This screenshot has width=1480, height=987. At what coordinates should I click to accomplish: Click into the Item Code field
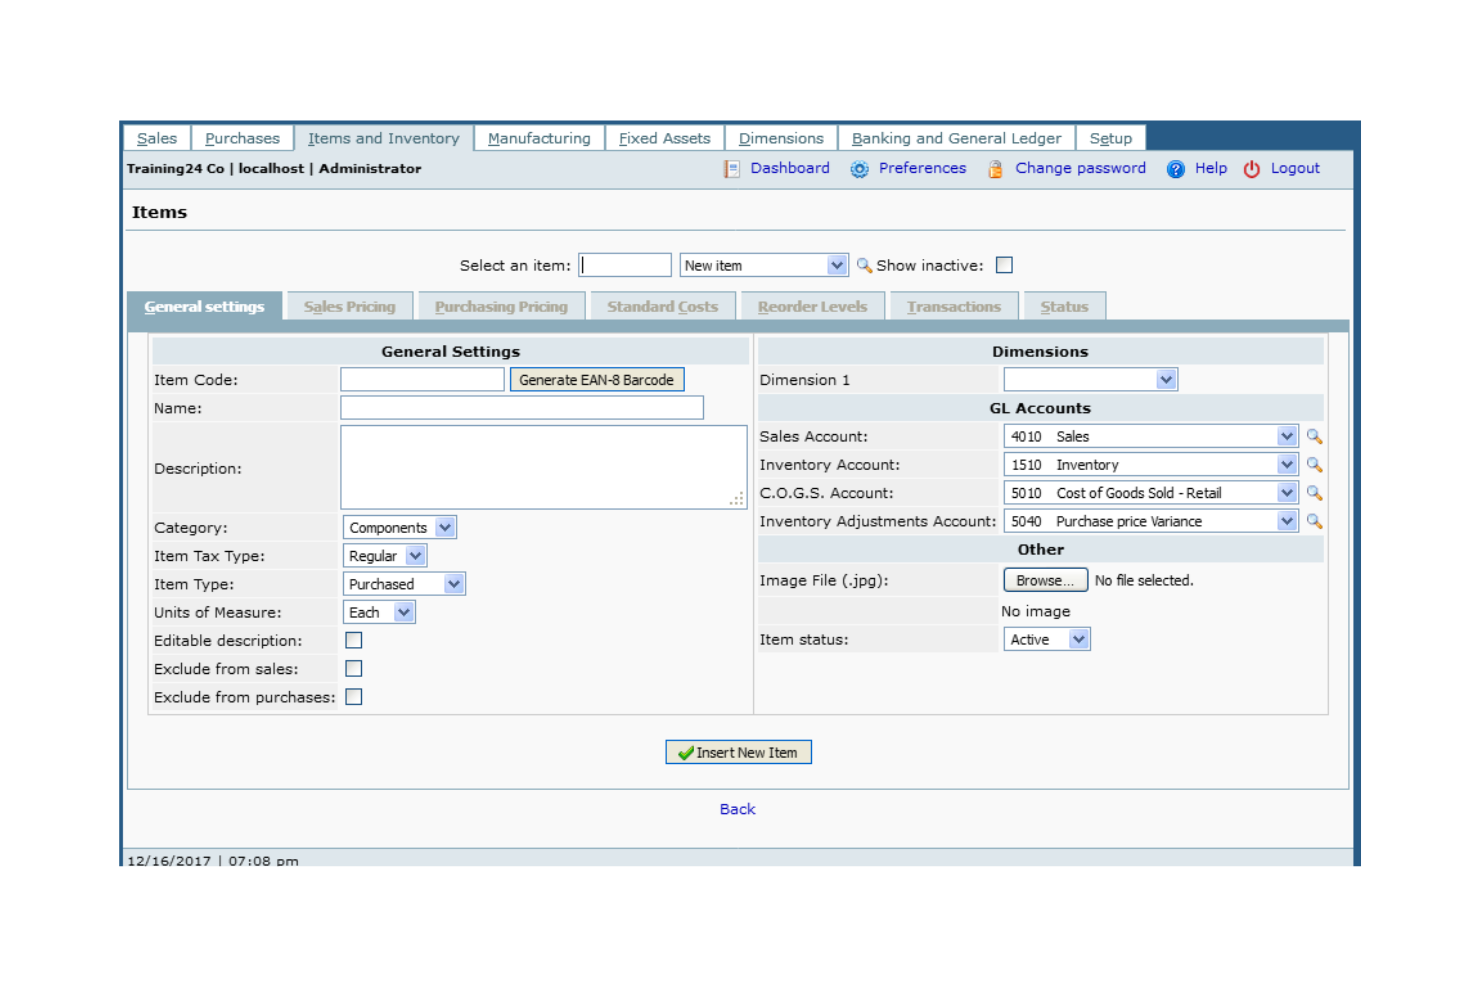422,379
